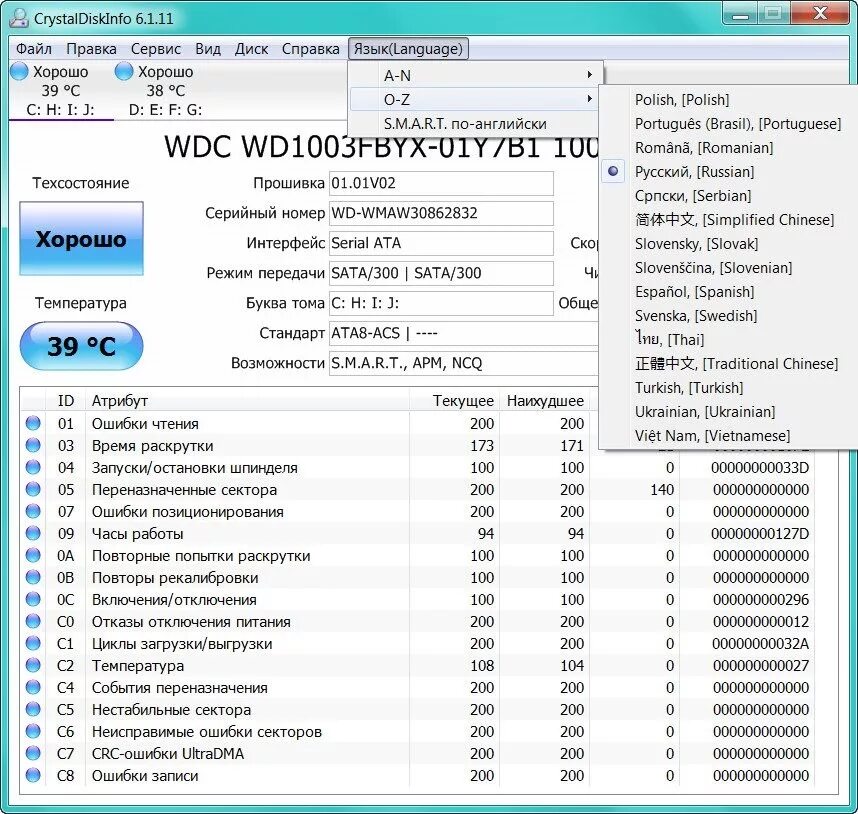Click the ID column header
858x814 pixels.
click(65, 400)
